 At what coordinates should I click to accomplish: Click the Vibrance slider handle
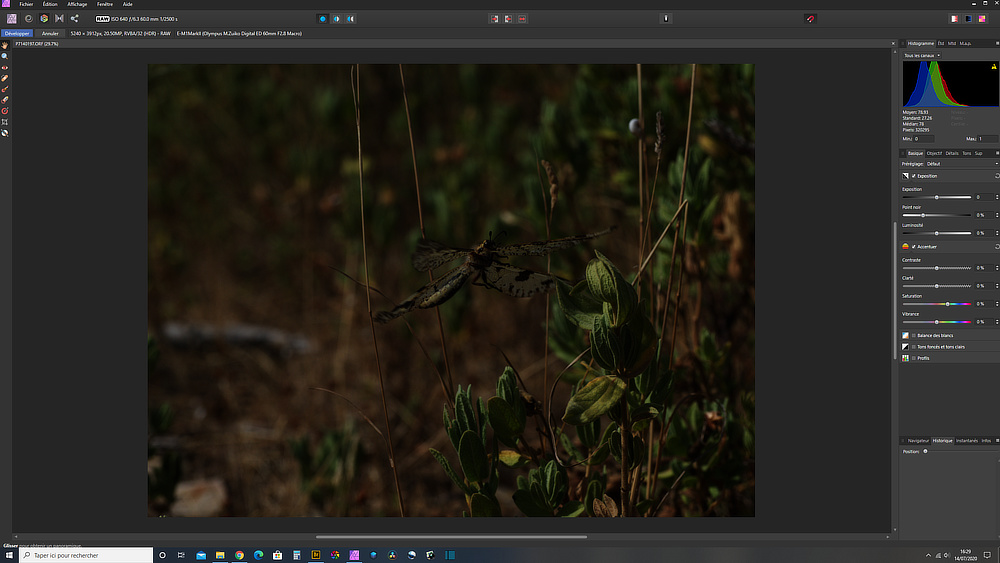coord(936,322)
